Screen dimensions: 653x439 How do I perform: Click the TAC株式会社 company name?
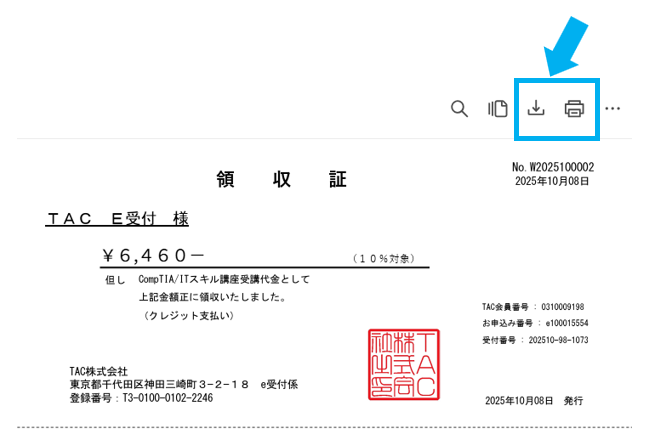tap(99, 371)
